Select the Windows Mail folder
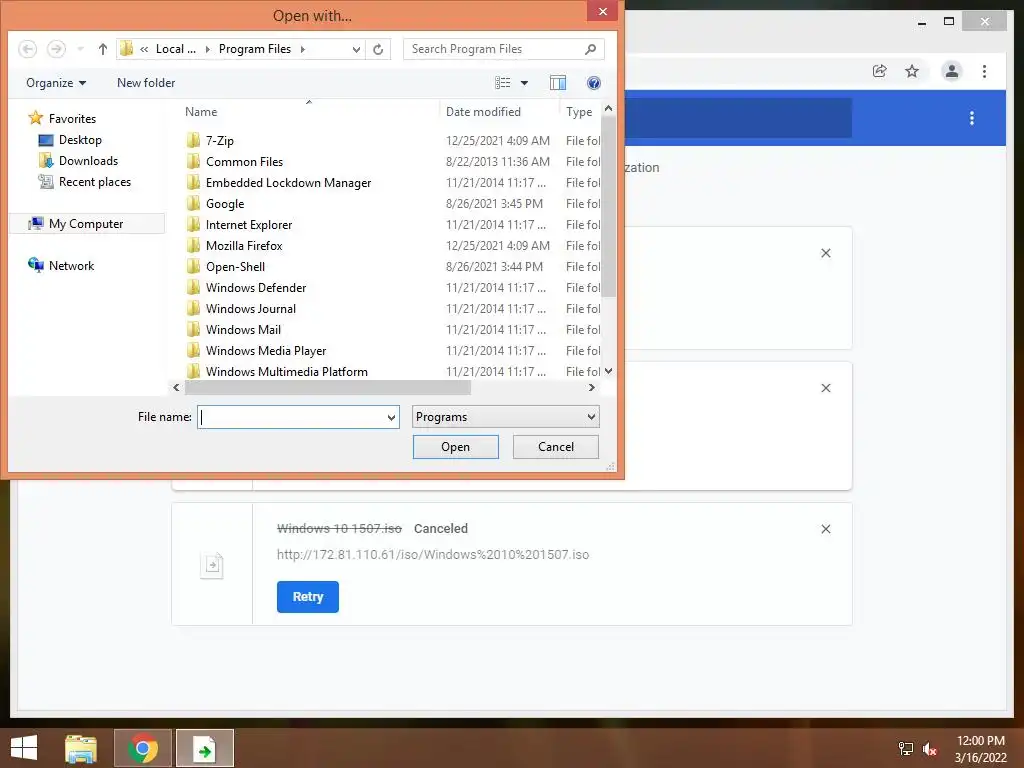The height and width of the screenshot is (768, 1024). (243, 329)
